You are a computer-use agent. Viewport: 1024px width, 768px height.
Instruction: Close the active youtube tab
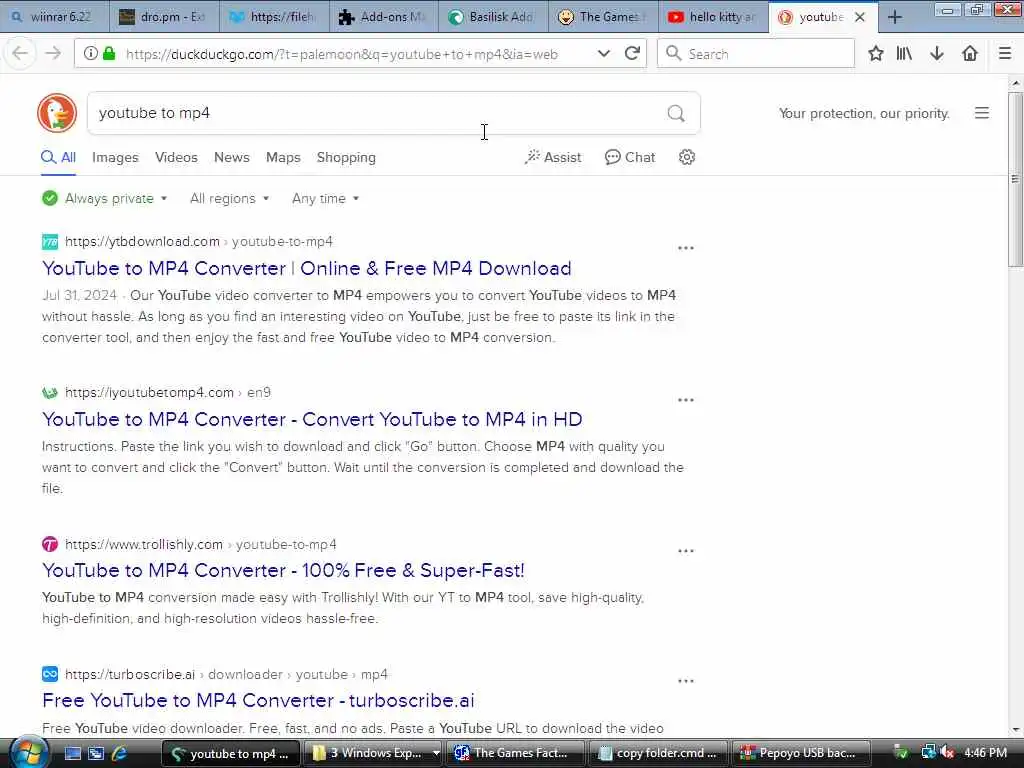pos(860,18)
